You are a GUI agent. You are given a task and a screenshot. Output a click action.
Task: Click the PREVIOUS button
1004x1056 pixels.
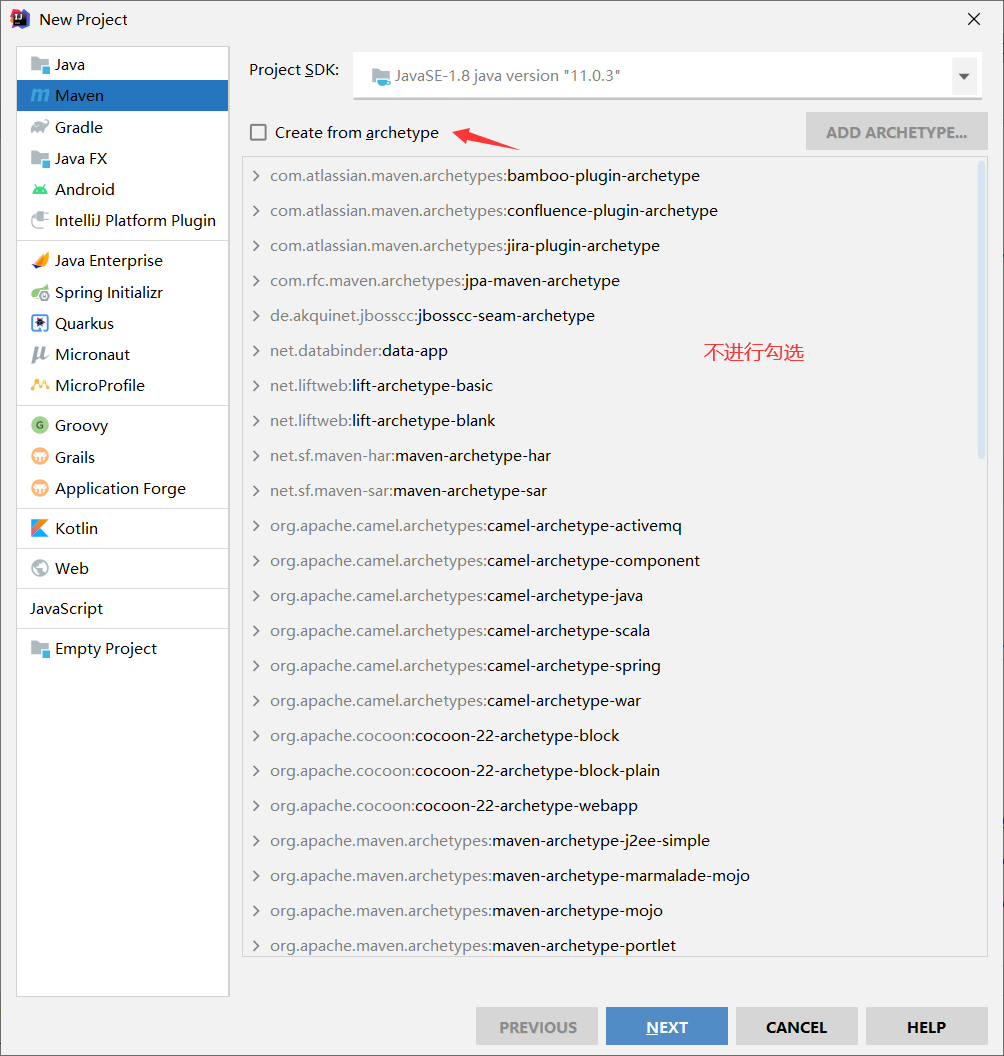[537, 1026]
